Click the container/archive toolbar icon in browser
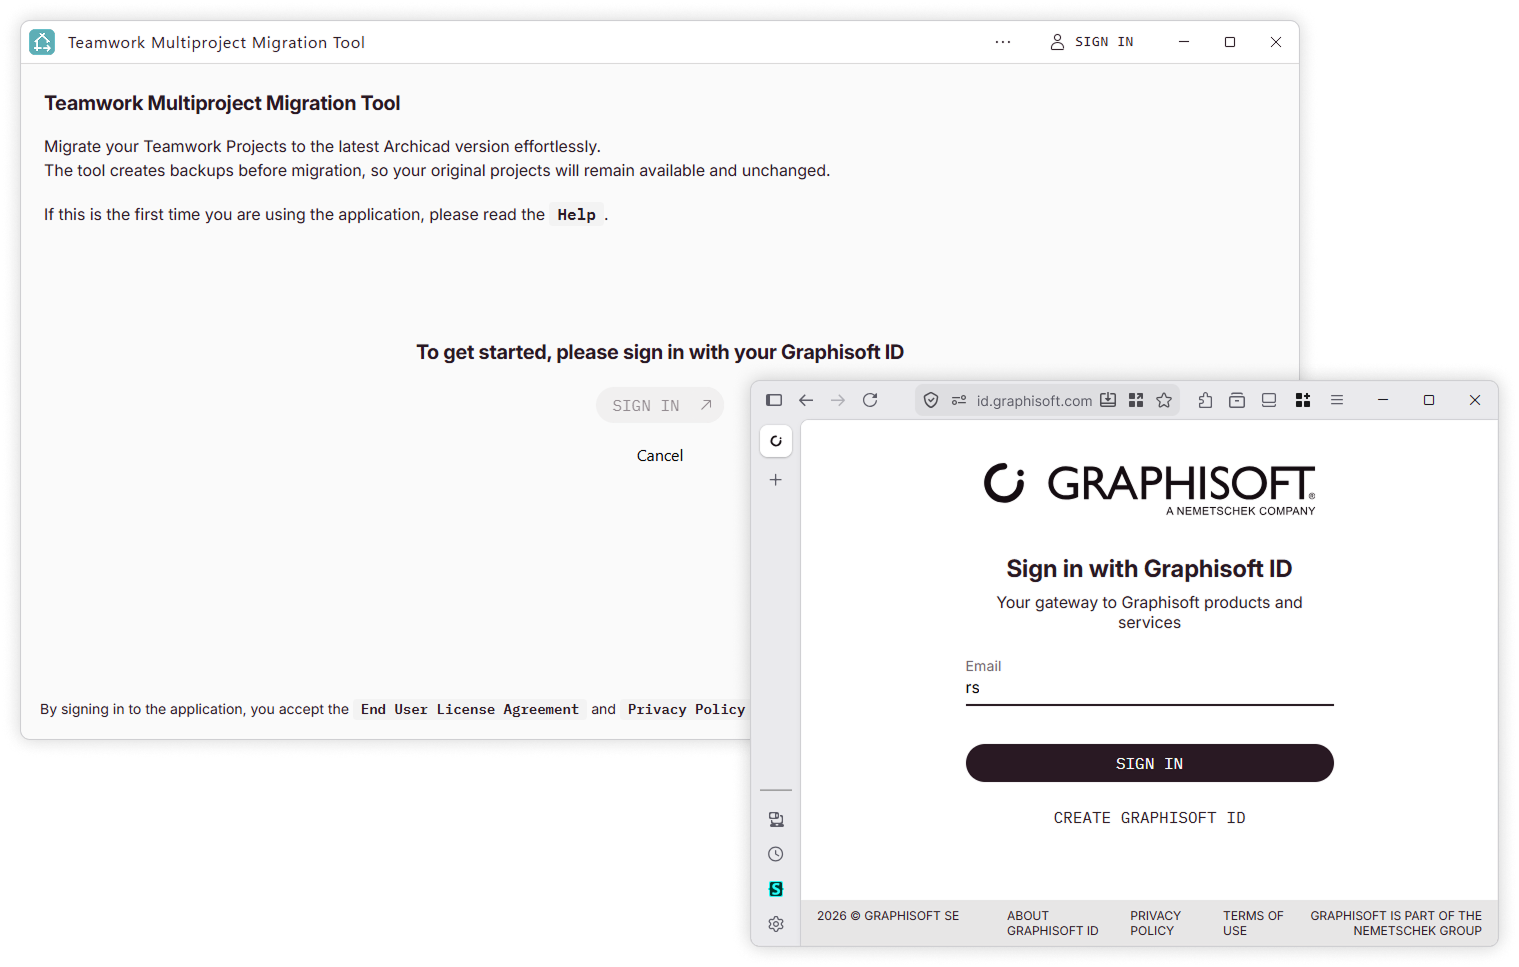Viewport: 1519px width, 967px height. point(1237,400)
